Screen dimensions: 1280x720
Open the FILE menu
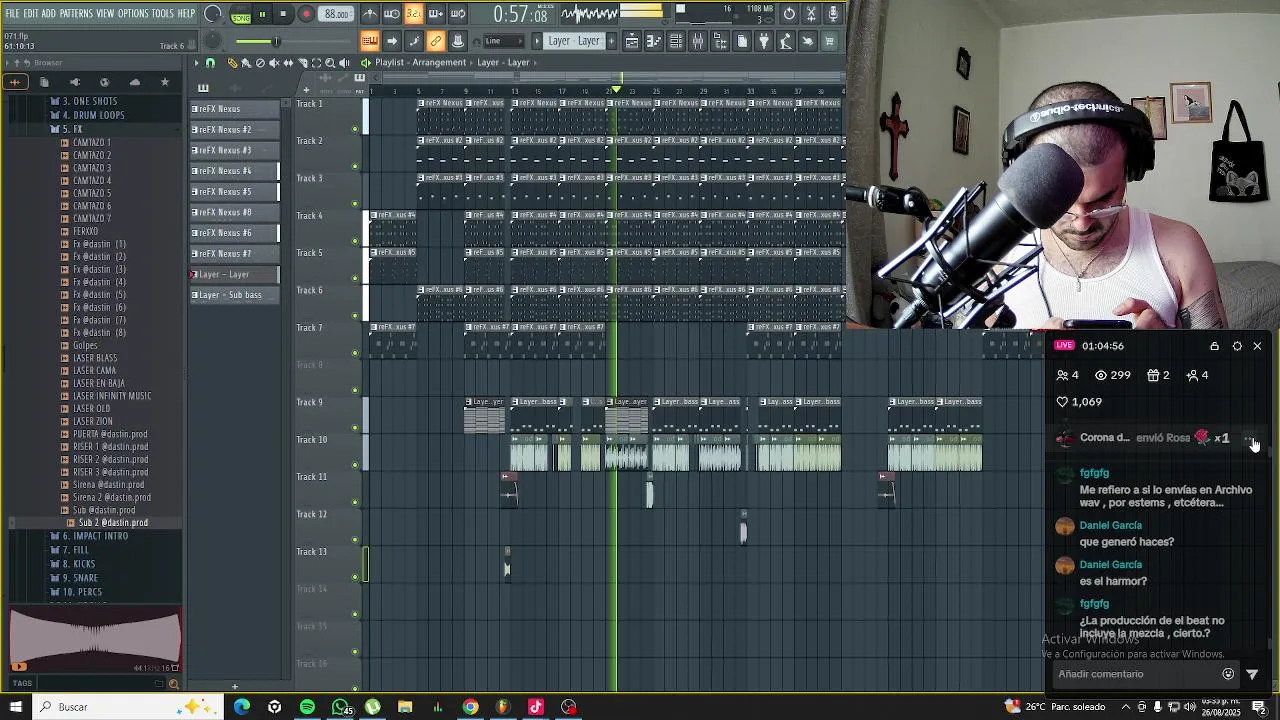pos(12,14)
